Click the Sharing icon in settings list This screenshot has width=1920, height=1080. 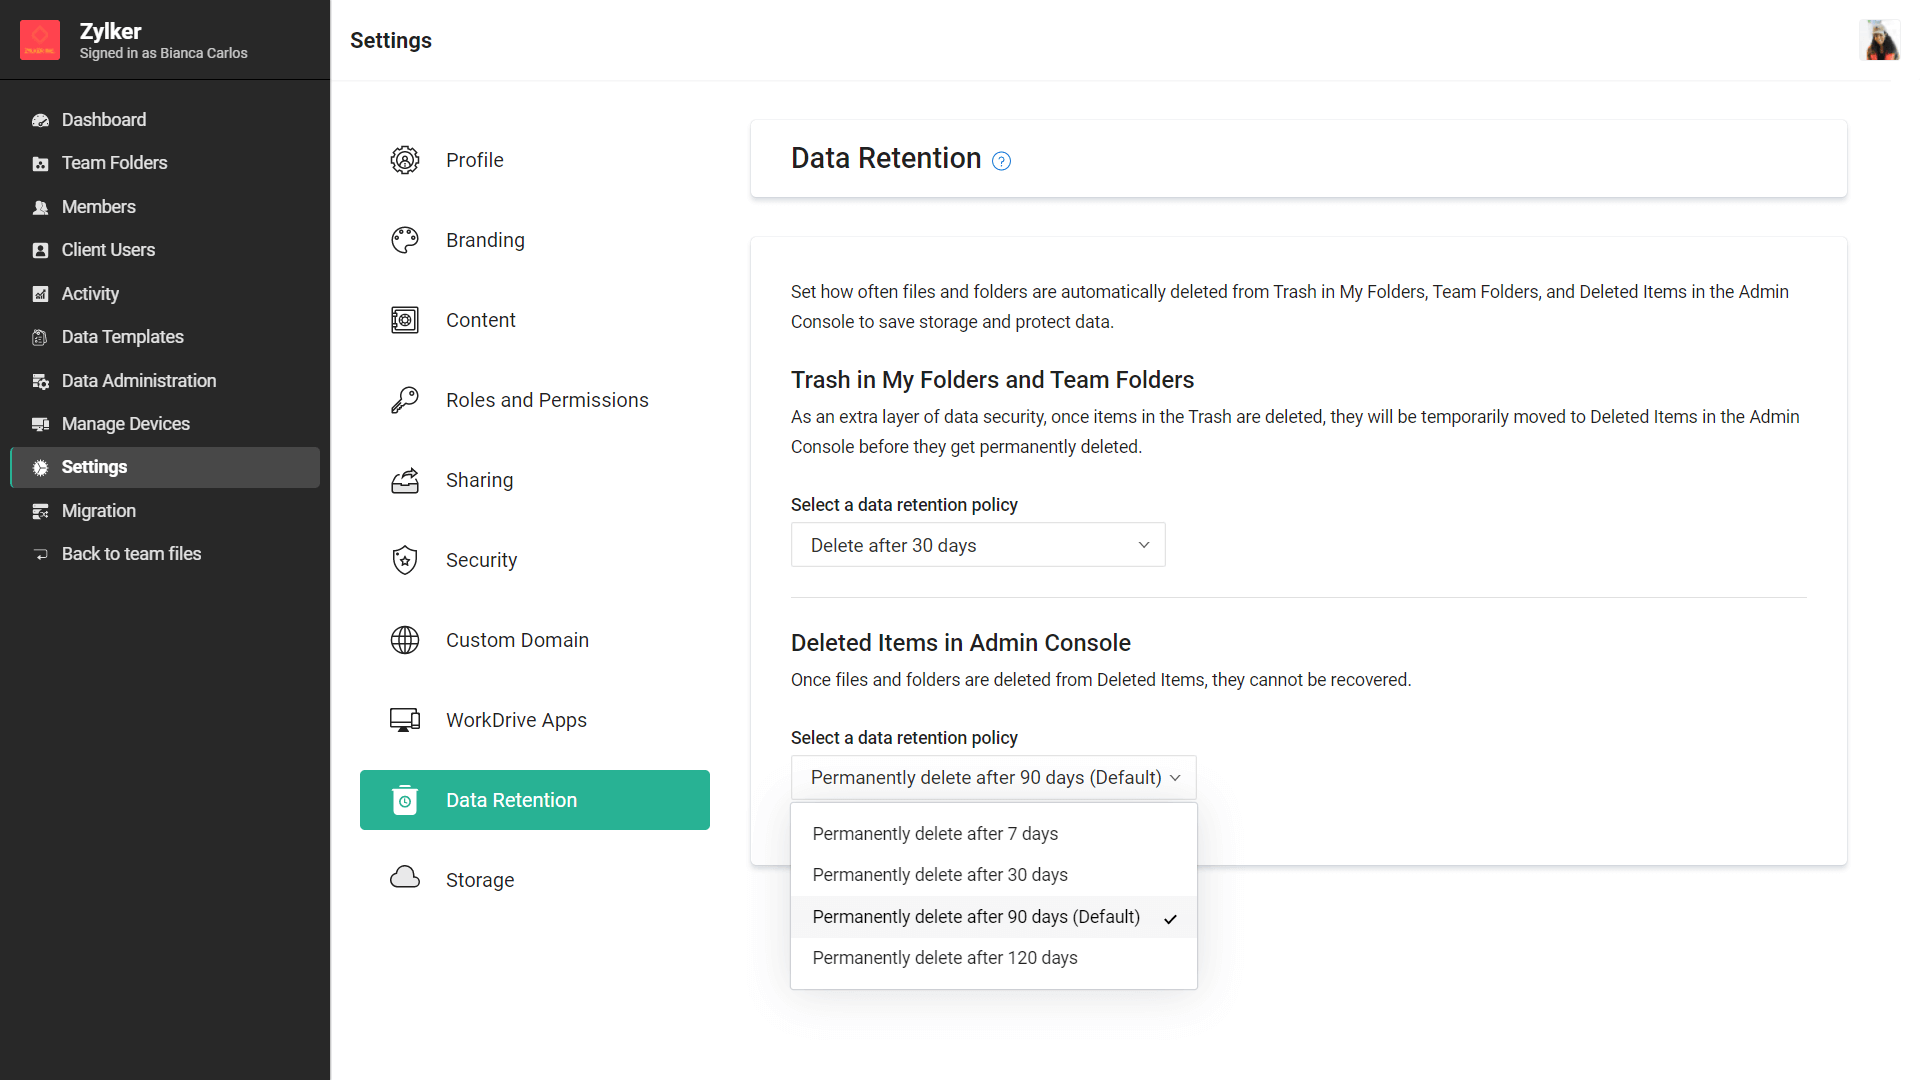point(405,480)
